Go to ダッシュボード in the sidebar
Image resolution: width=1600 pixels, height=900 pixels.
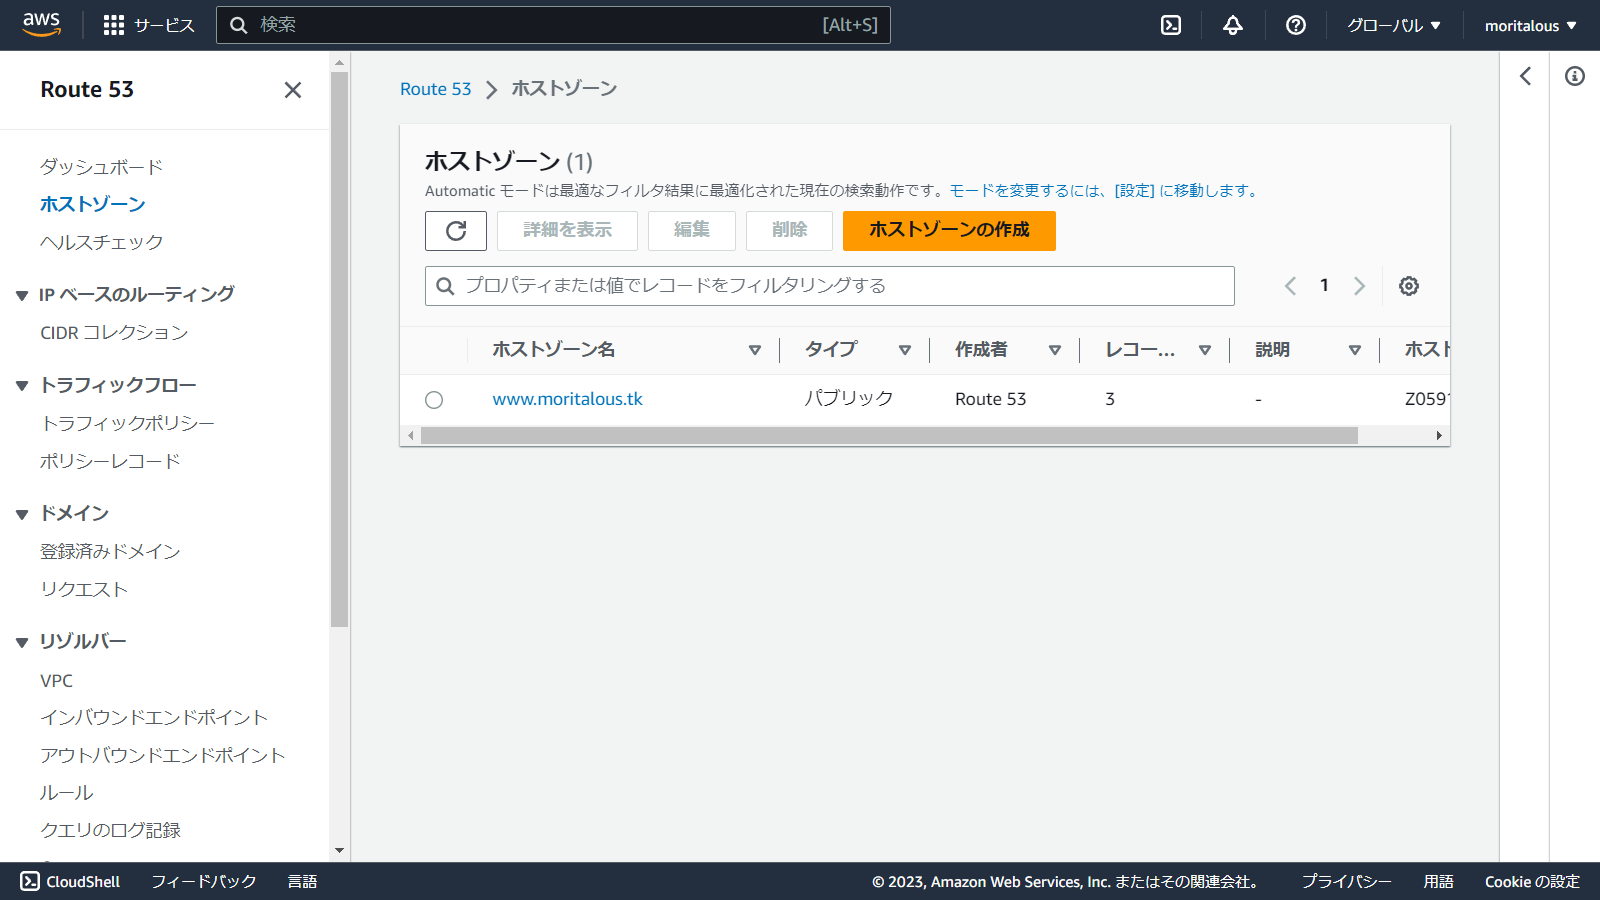point(101,166)
